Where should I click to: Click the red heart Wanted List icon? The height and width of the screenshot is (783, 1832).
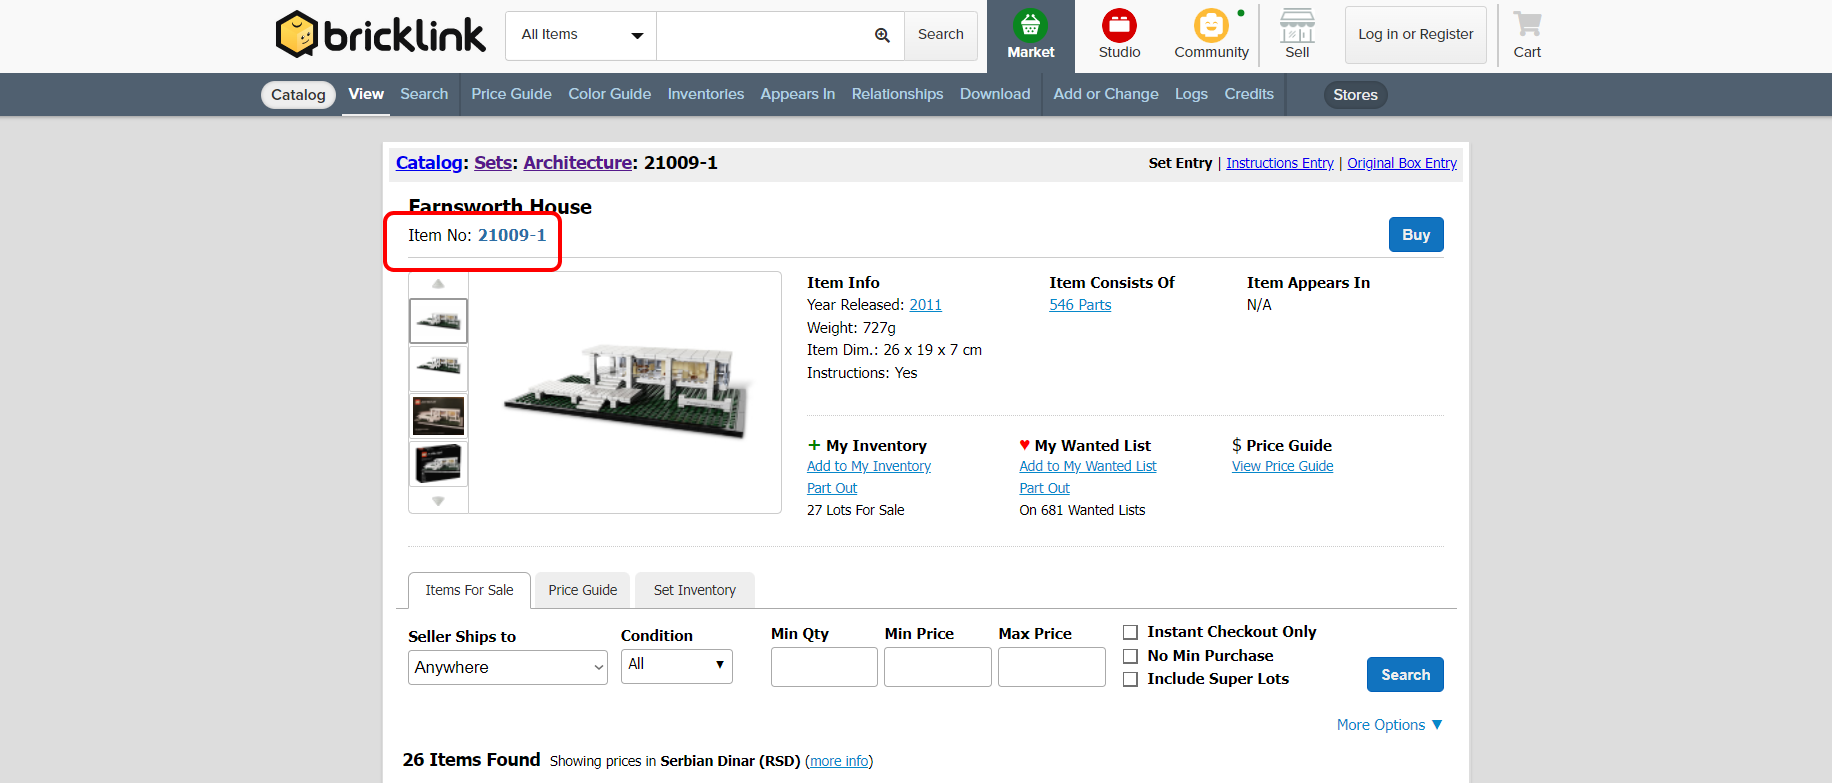(1025, 445)
